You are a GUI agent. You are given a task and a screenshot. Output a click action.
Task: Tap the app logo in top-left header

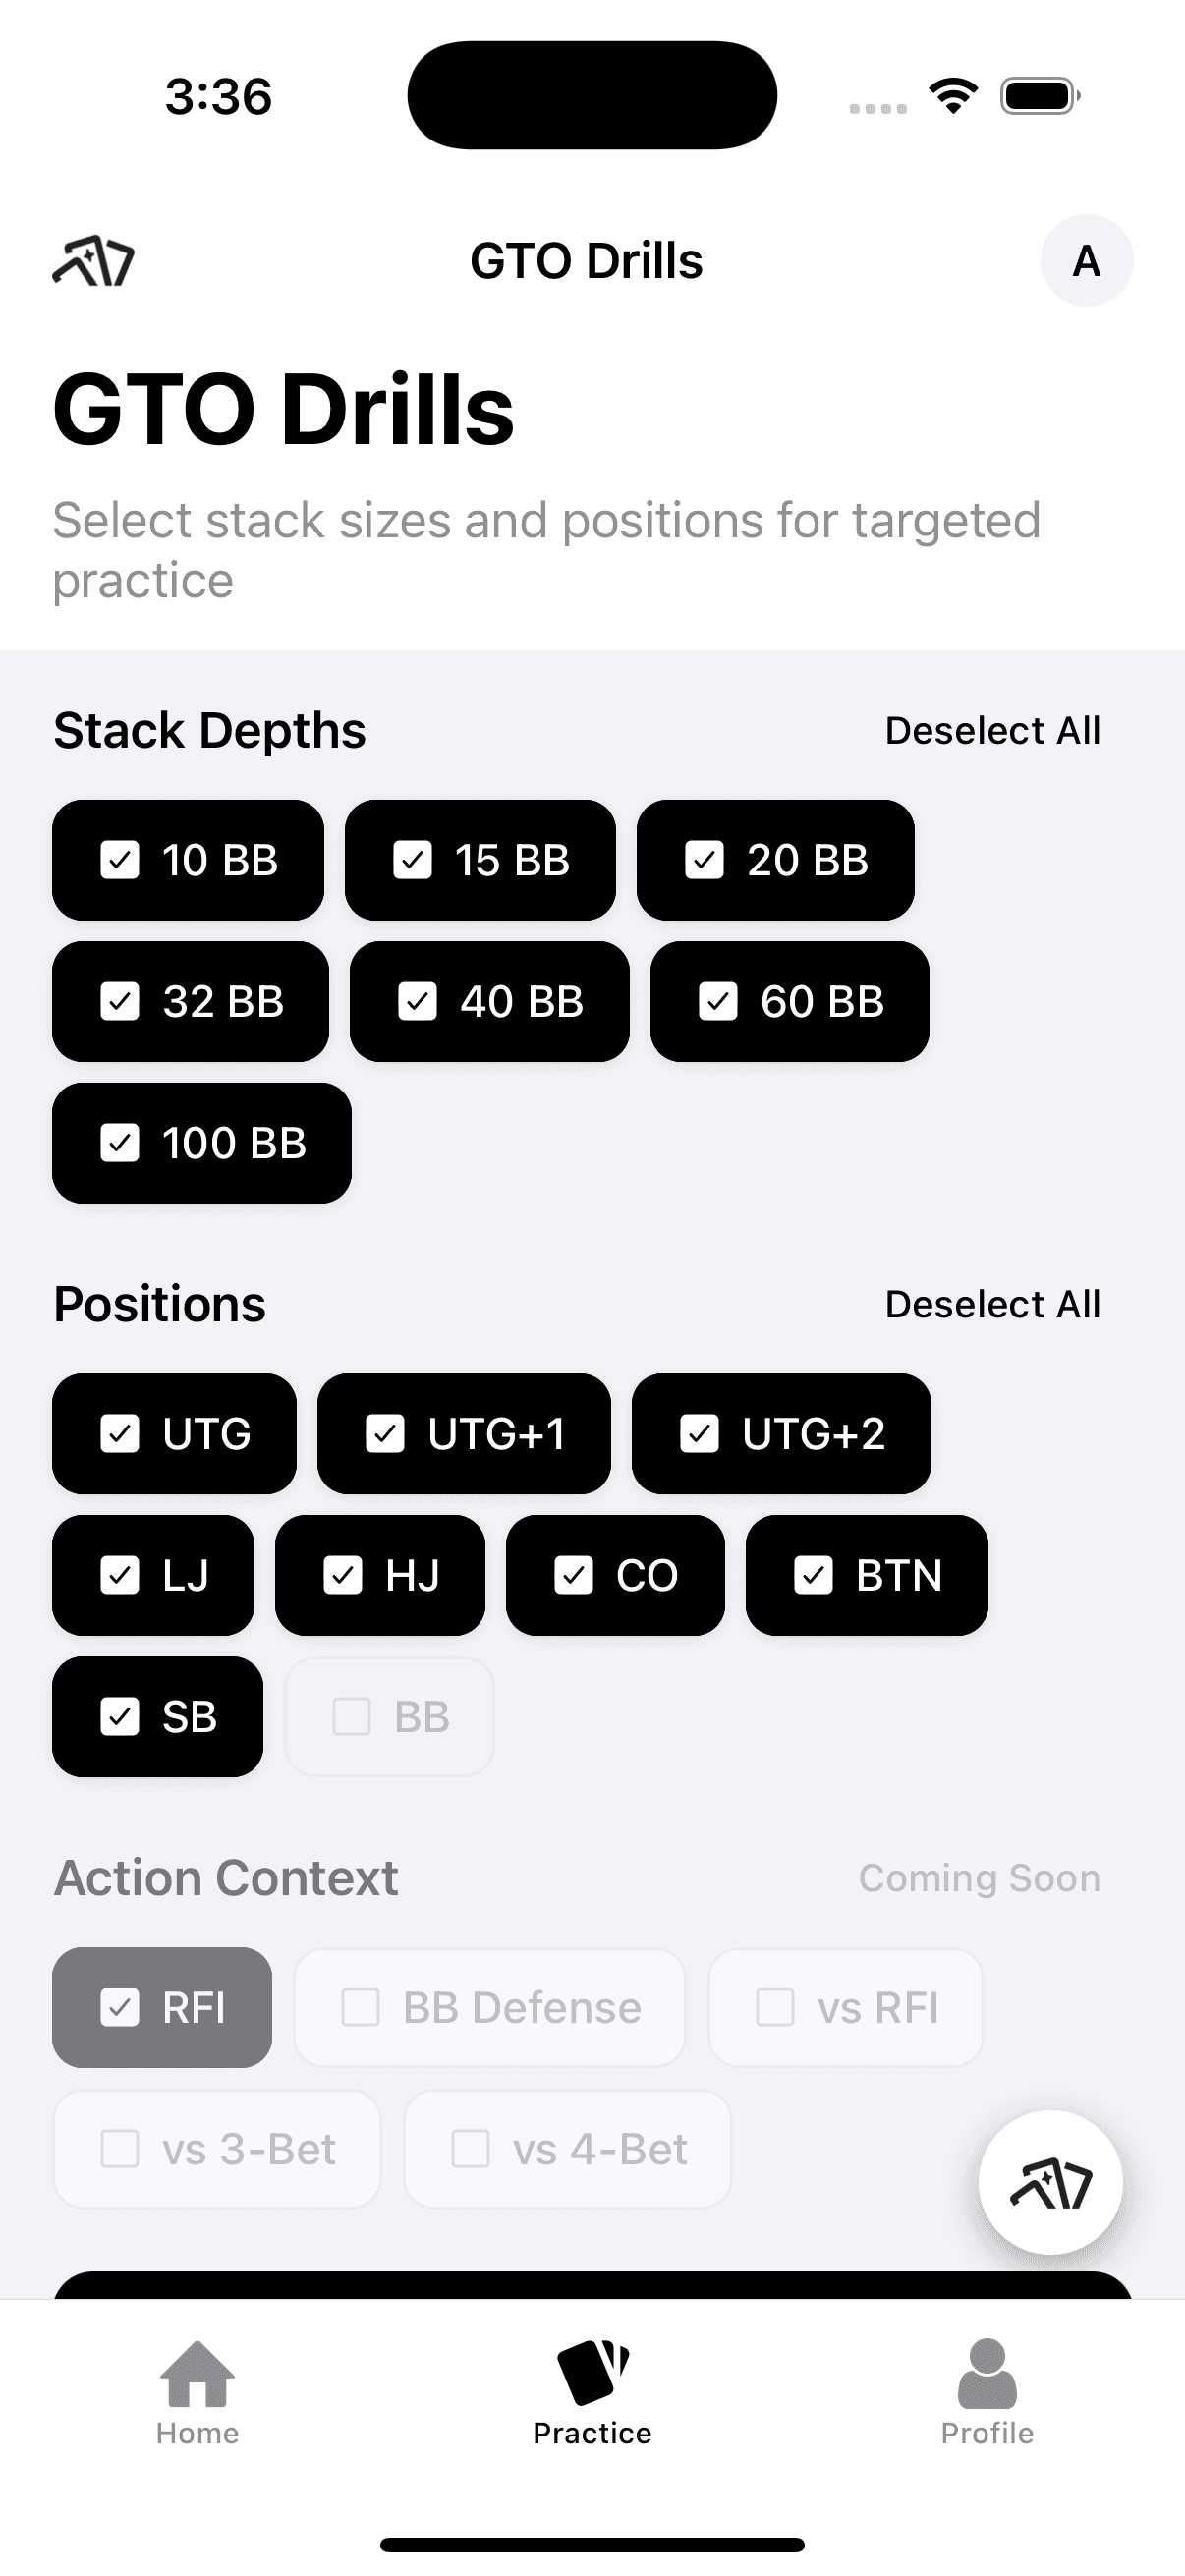coord(93,261)
